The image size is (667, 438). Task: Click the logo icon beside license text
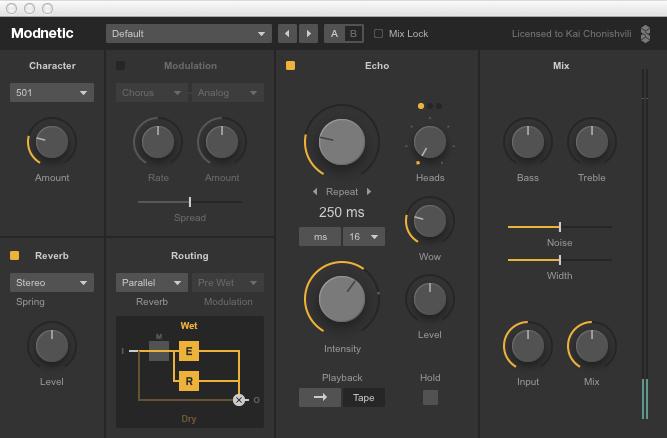pyautogui.click(x=645, y=34)
